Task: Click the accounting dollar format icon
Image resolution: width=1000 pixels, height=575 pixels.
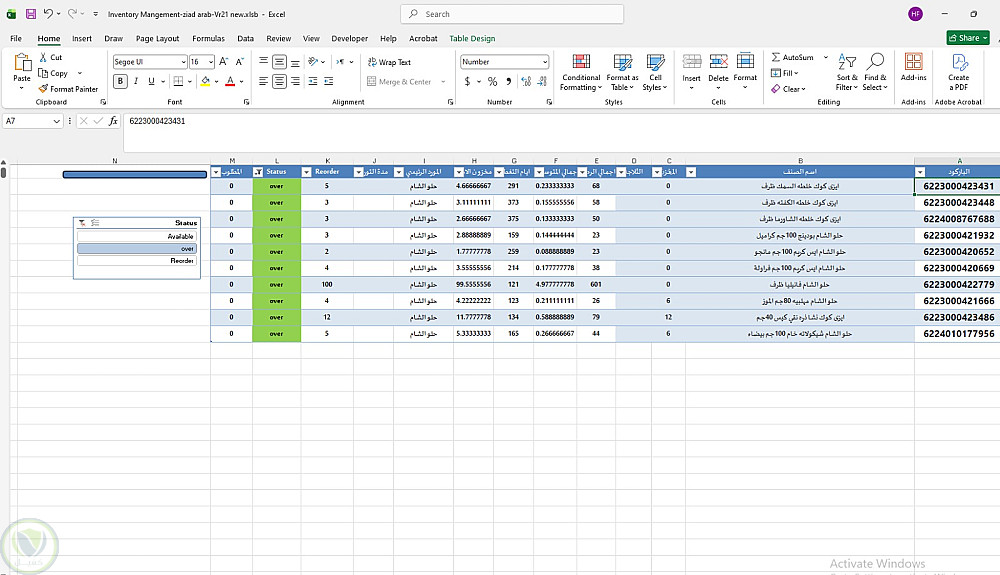Action: (467, 81)
